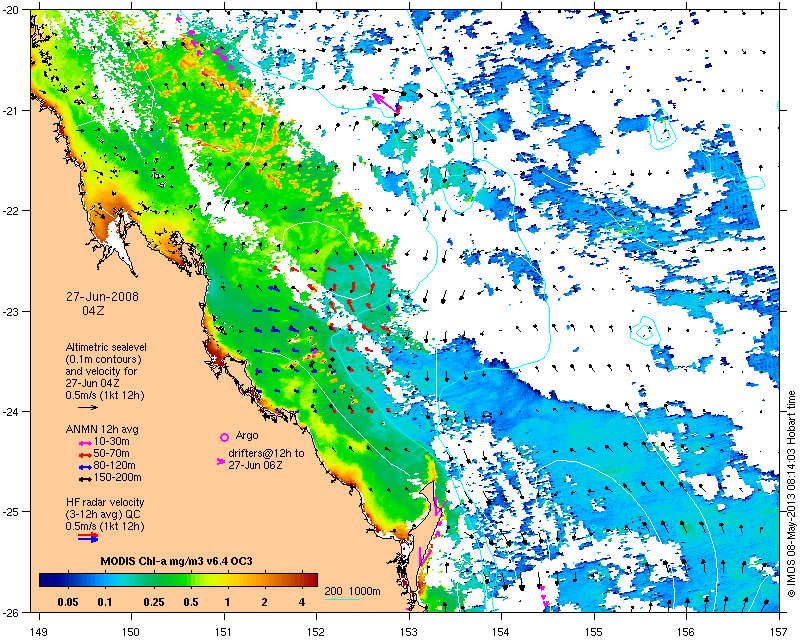
Task: Click the longitude axis label '154'
Action: [501, 632]
